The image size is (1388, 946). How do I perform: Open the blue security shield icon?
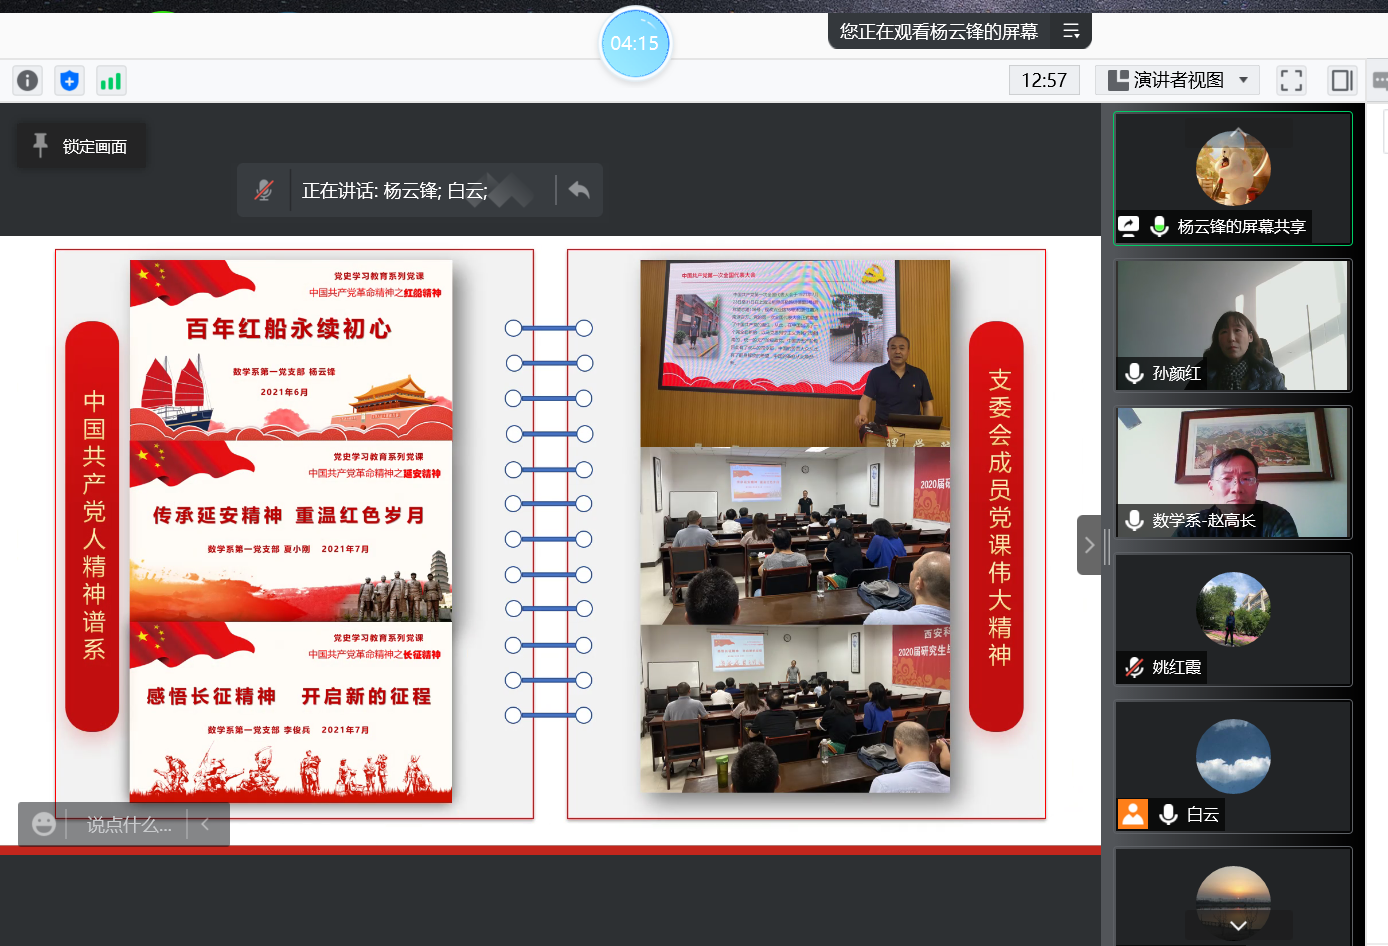[x=69, y=81]
